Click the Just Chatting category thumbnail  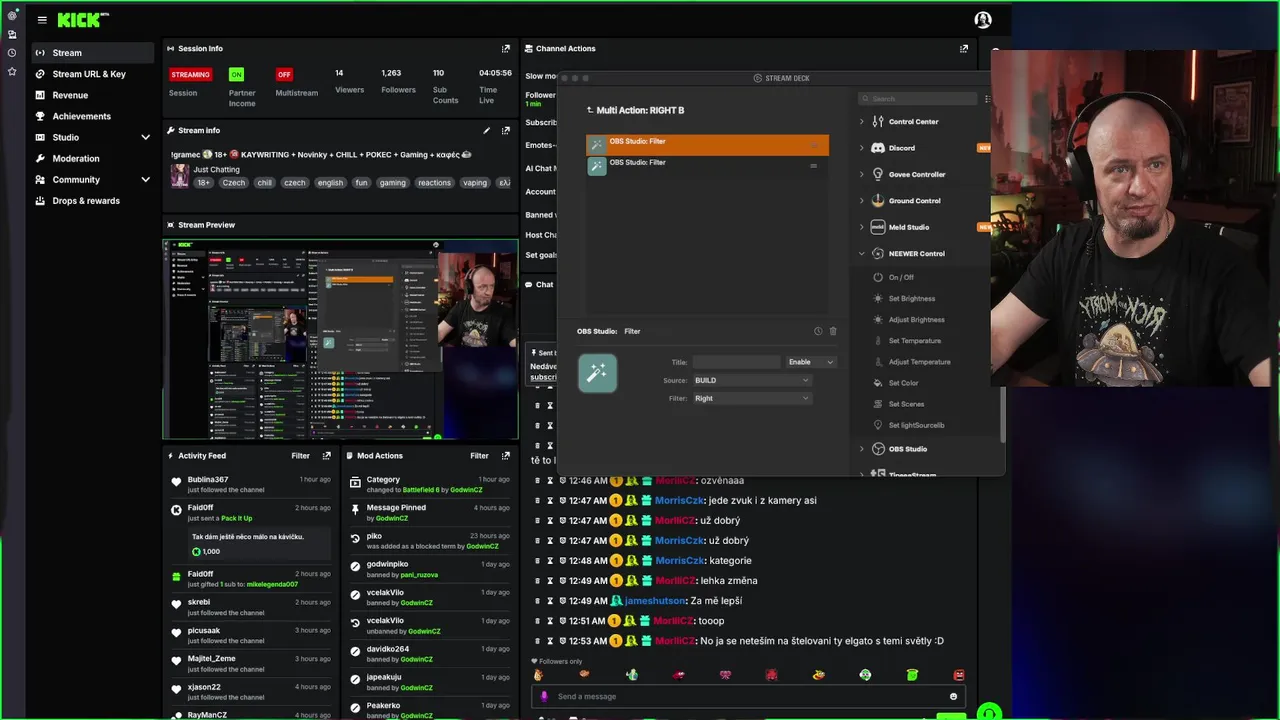click(180, 176)
